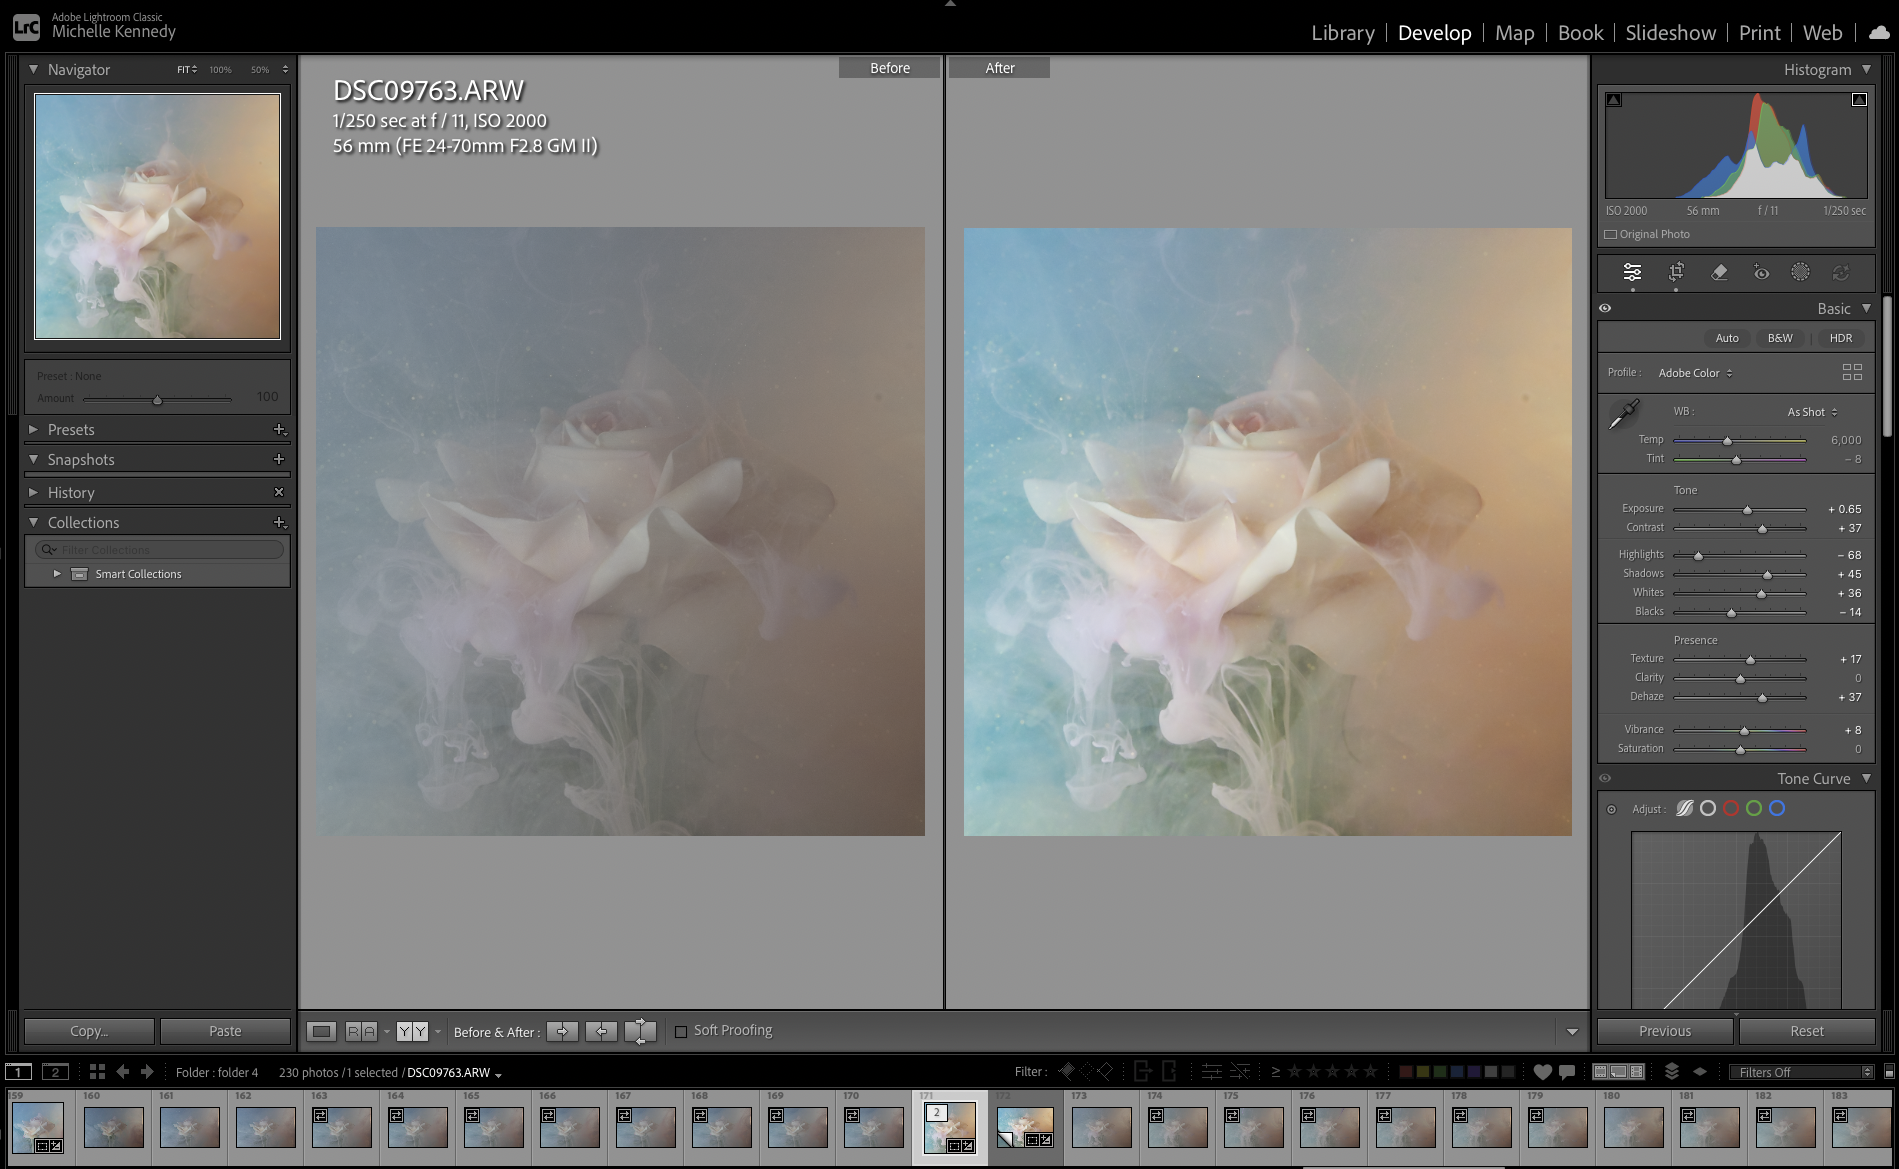Check the Original Photo checkbox

(1611, 234)
